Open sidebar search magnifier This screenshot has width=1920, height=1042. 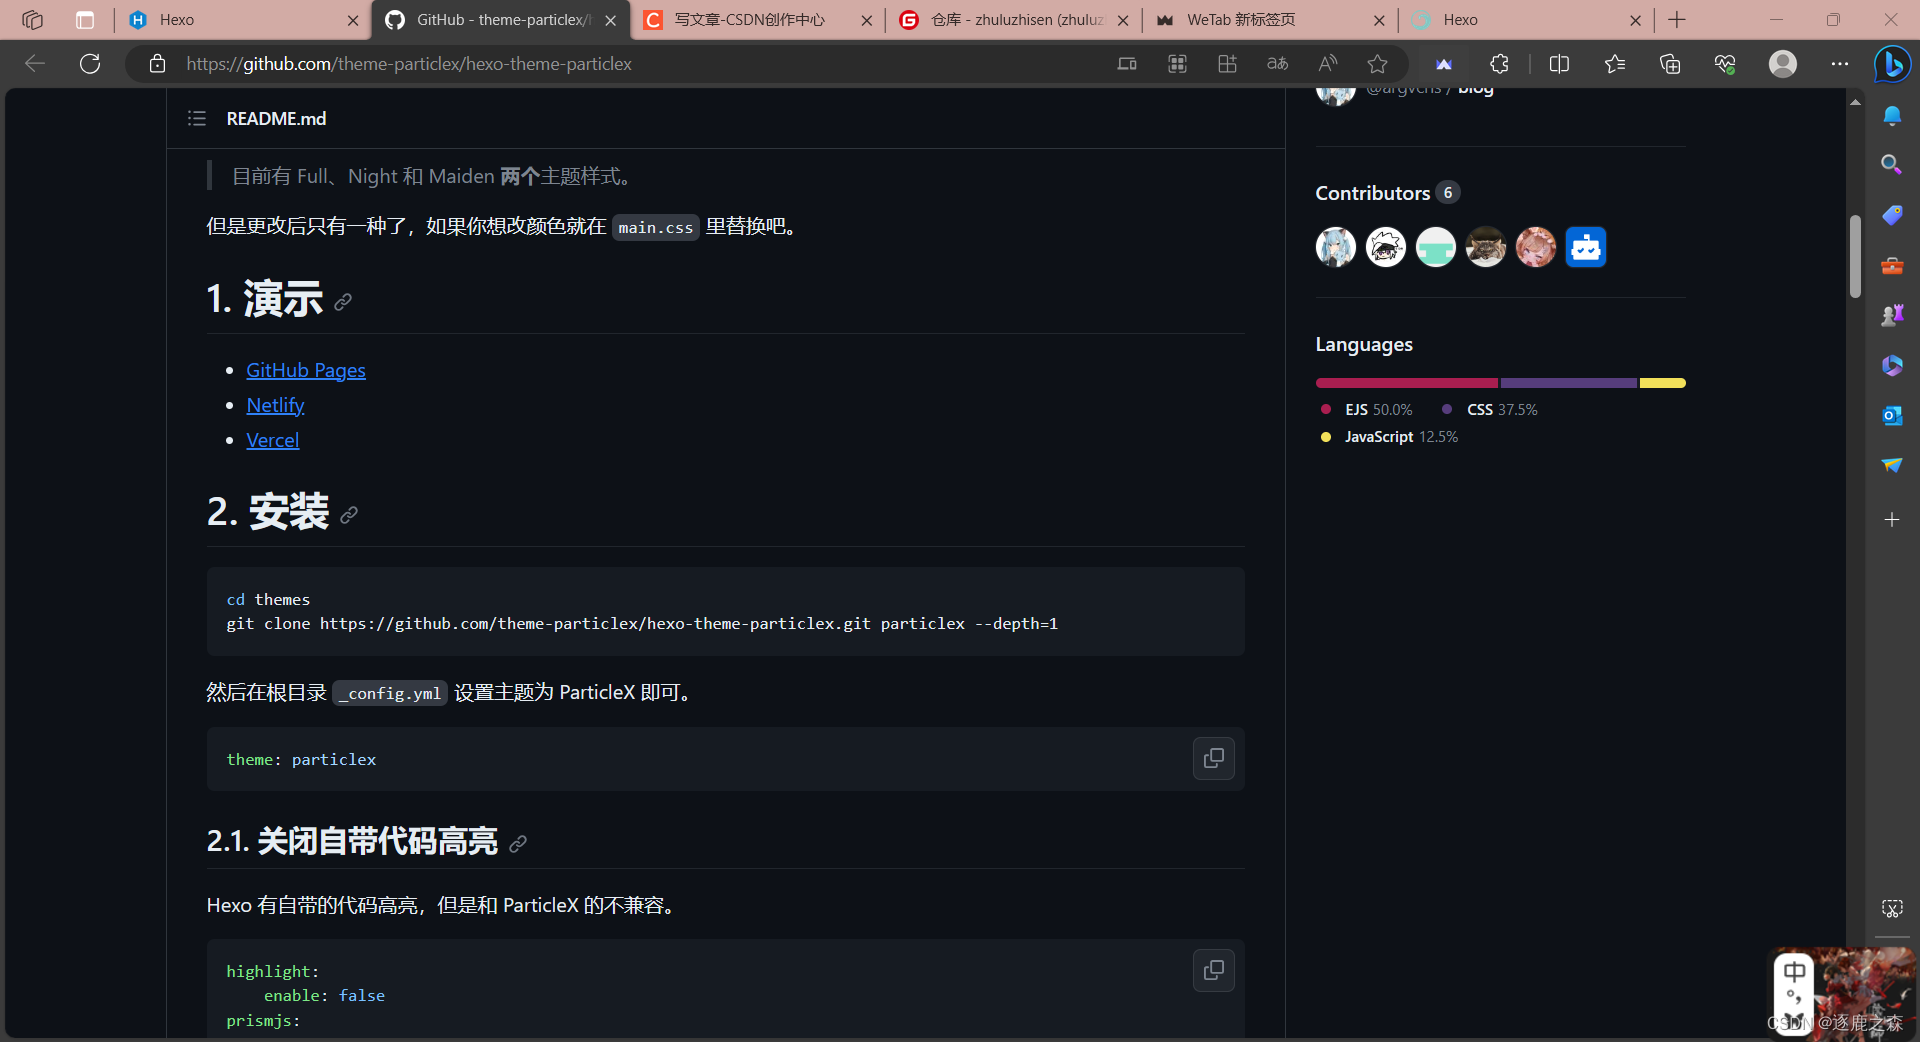click(1892, 164)
